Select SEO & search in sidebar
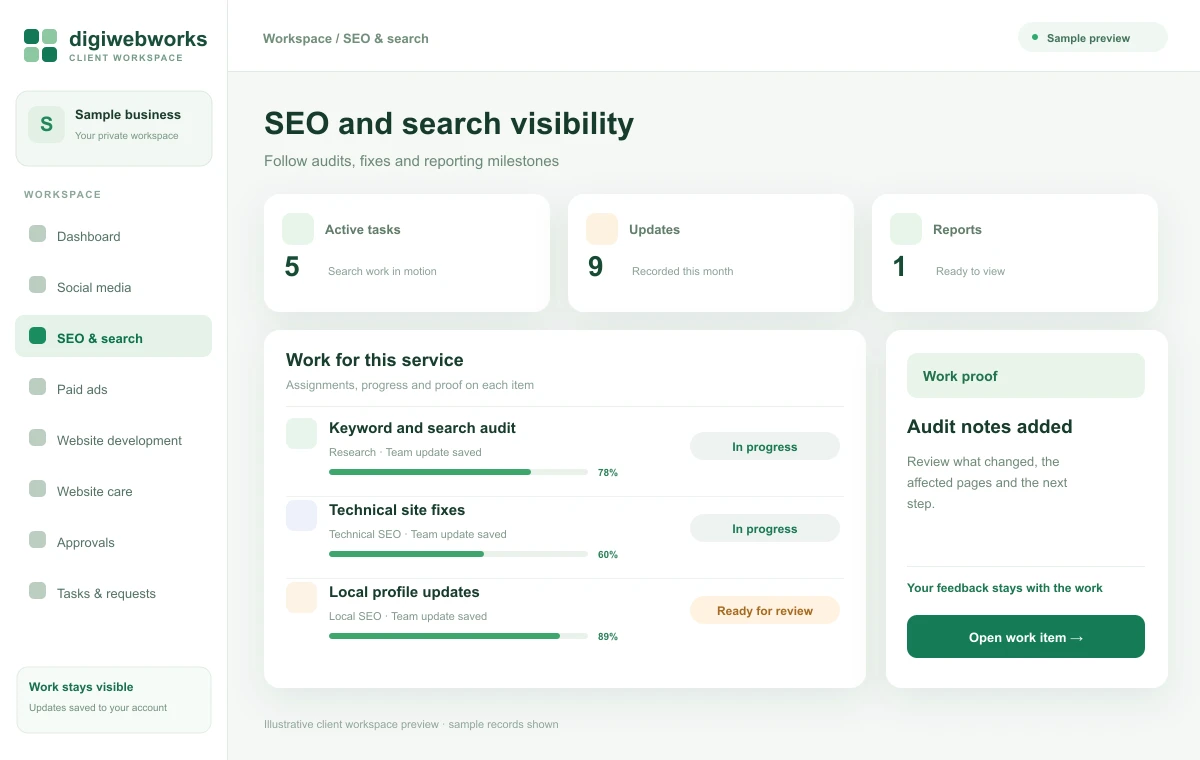 tap(113, 337)
